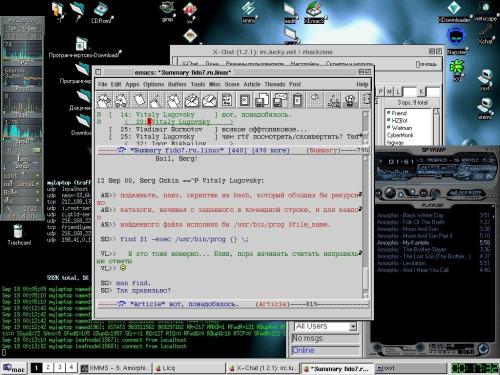The image size is (500, 375).
Task: Launch the XEmacs desktop icon
Action: pyautogui.click(x=314, y=13)
